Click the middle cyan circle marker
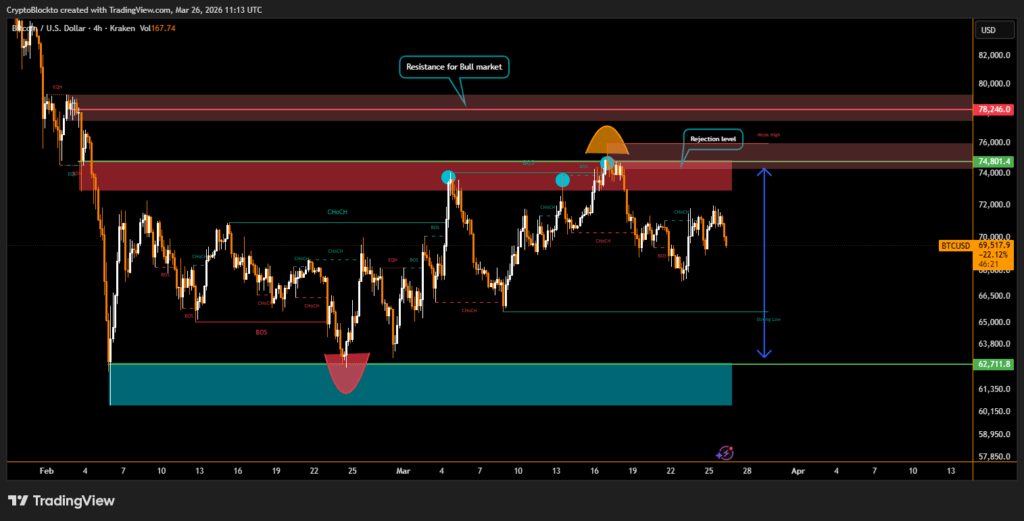 click(562, 180)
